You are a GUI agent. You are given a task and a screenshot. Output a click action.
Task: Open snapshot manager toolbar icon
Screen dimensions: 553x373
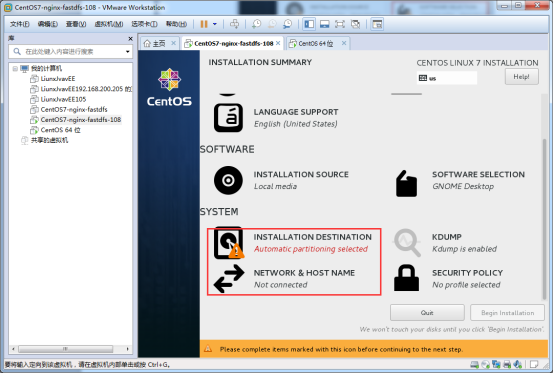pos(287,24)
